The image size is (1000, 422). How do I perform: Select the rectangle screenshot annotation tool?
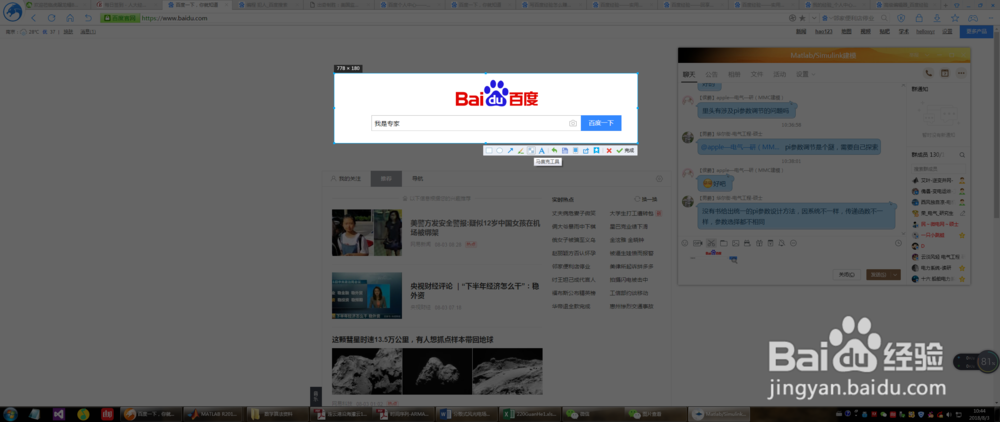coord(489,150)
